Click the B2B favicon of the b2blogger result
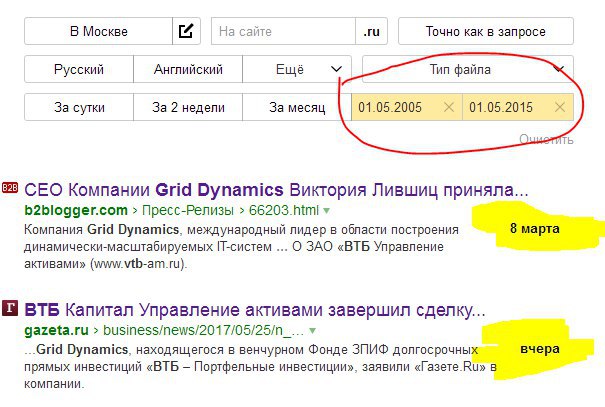The width and height of the screenshot is (605, 407). click(x=10, y=187)
